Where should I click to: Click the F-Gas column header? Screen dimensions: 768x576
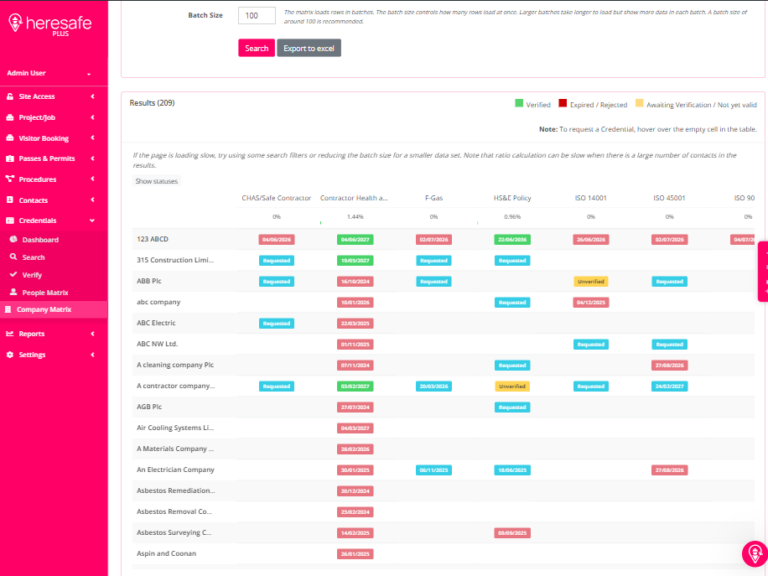click(x=434, y=198)
